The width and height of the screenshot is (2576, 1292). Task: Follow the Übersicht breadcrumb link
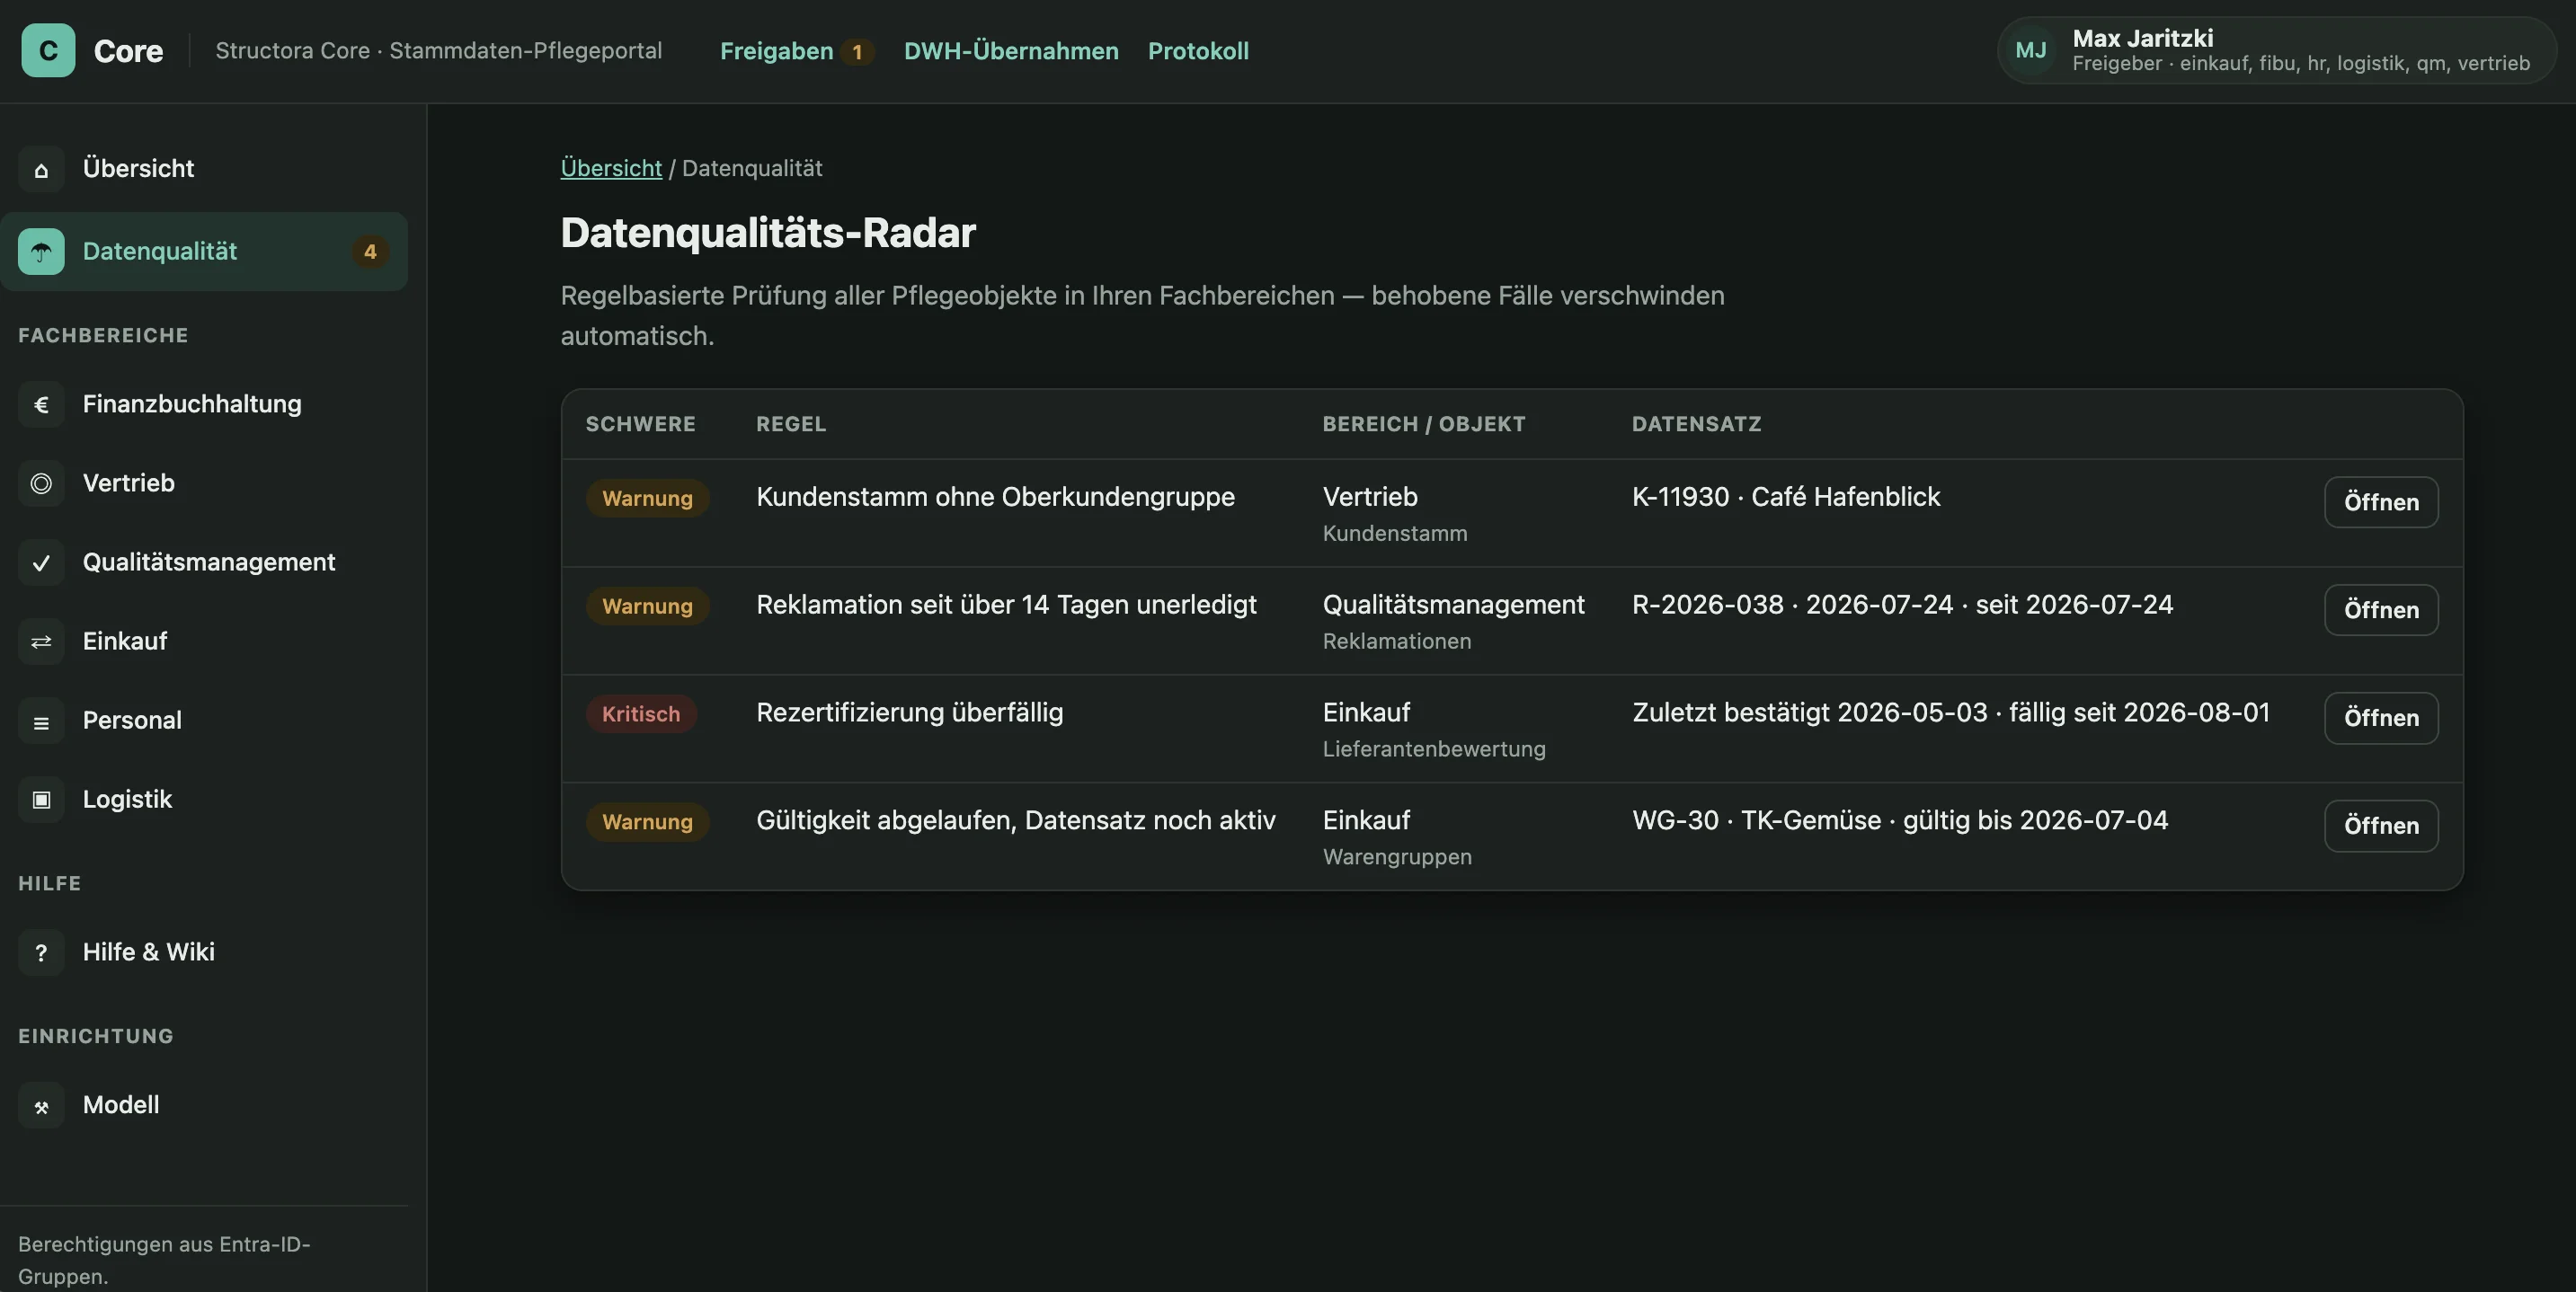click(x=611, y=168)
